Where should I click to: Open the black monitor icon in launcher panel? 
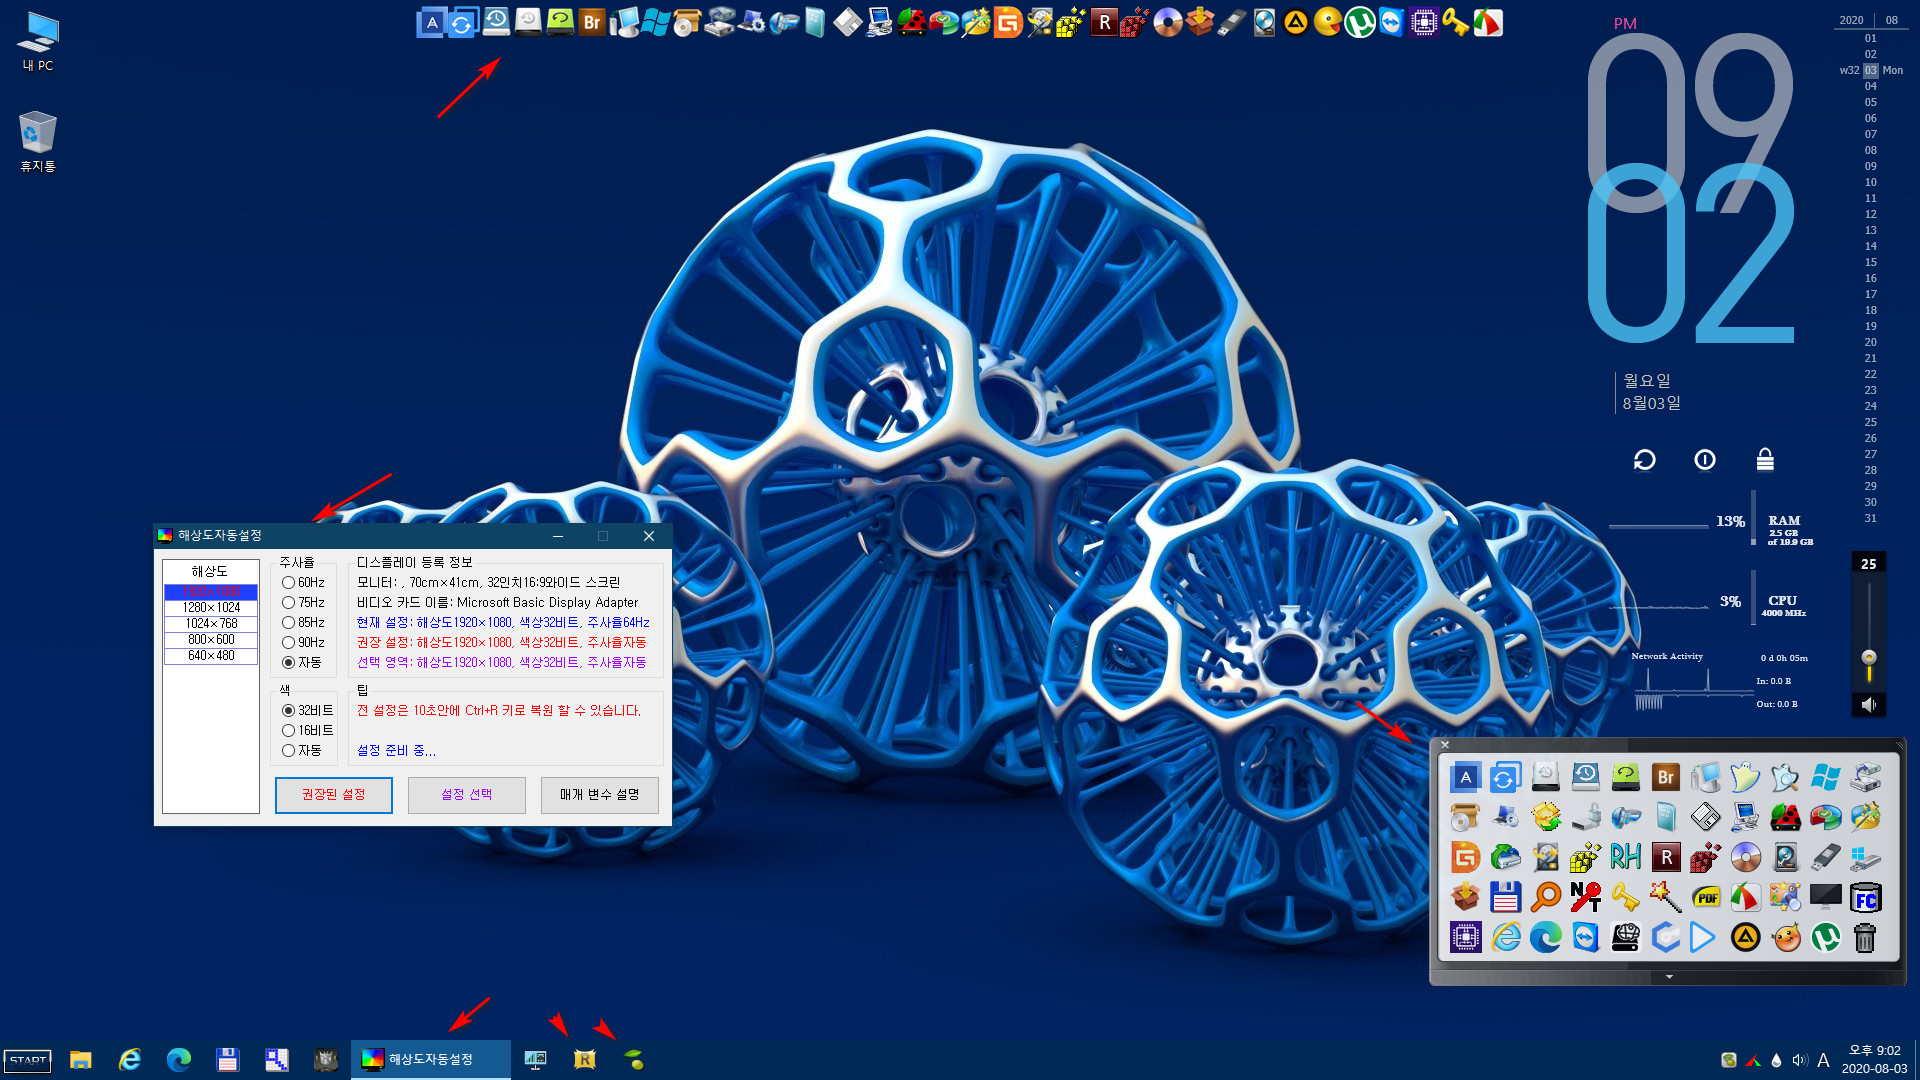tap(1825, 897)
